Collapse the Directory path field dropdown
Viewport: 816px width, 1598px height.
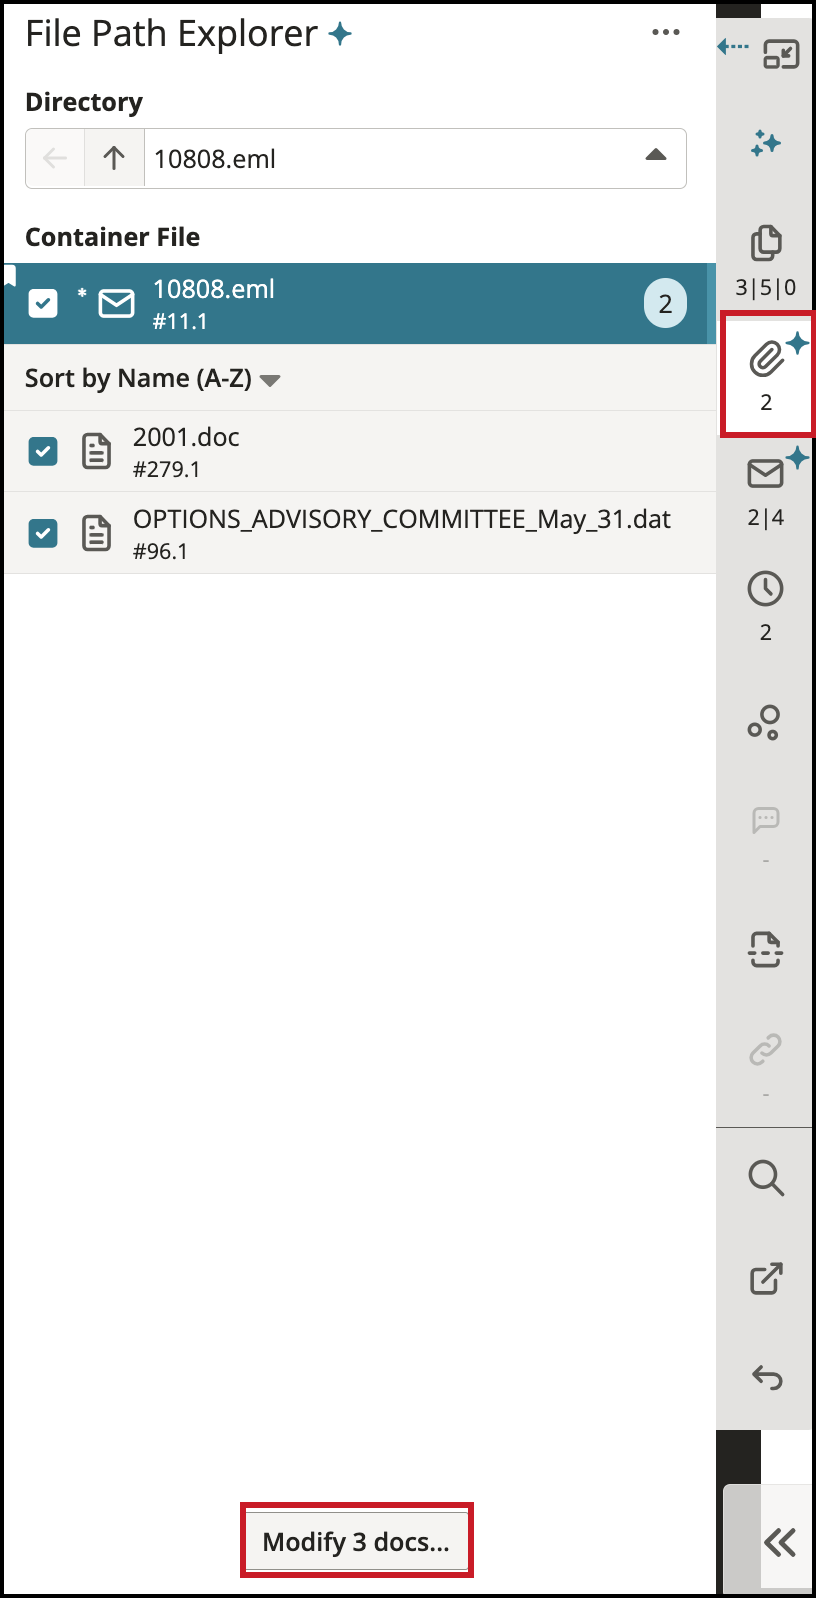[x=657, y=156]
